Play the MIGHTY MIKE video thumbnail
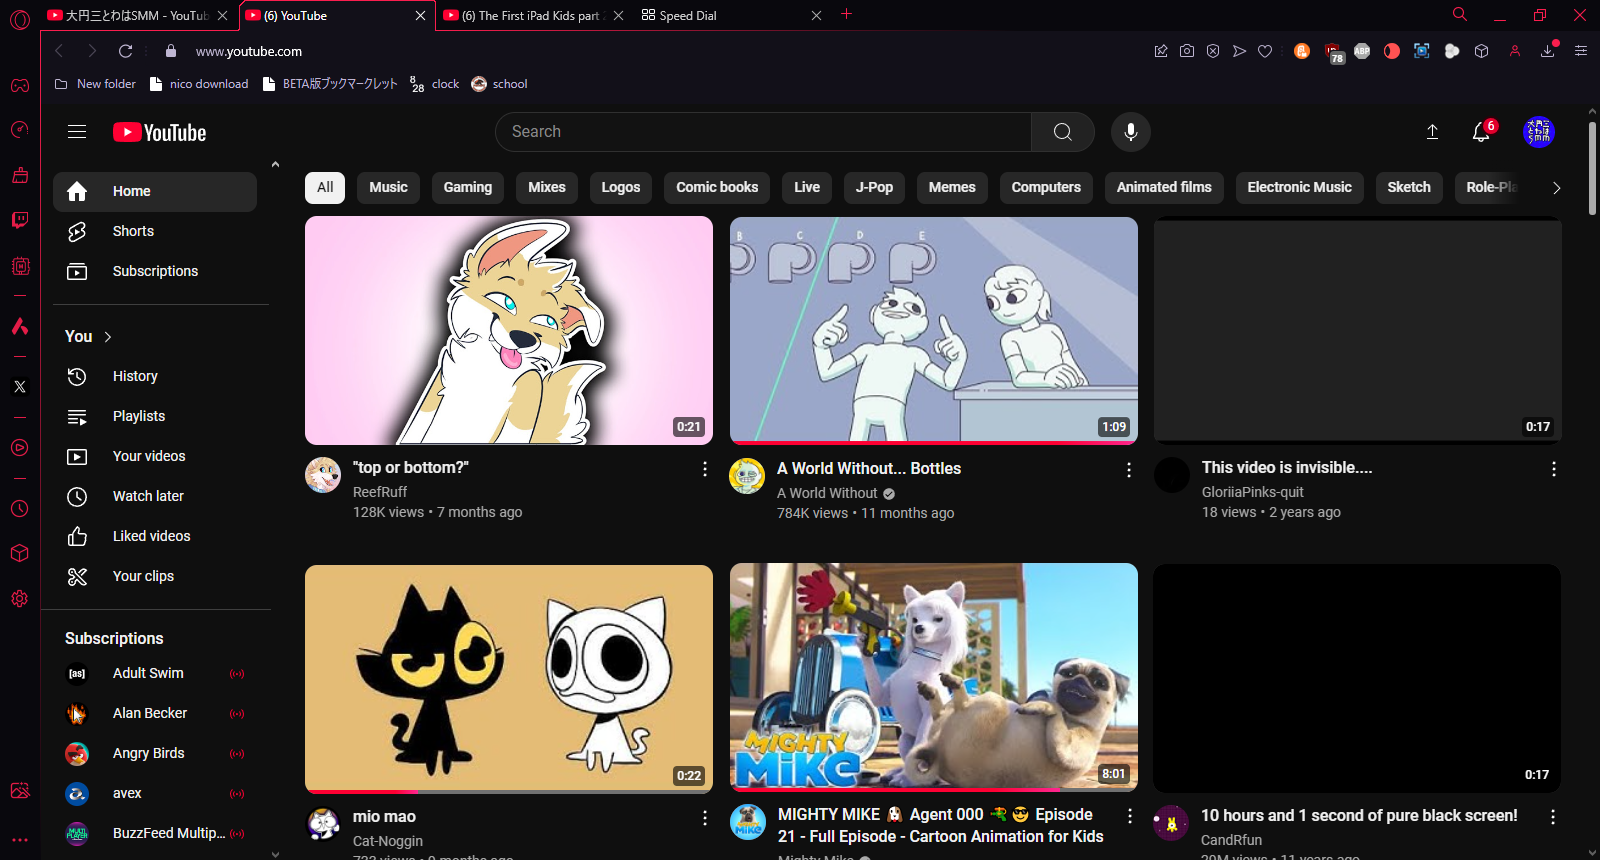 pos(934,677)
